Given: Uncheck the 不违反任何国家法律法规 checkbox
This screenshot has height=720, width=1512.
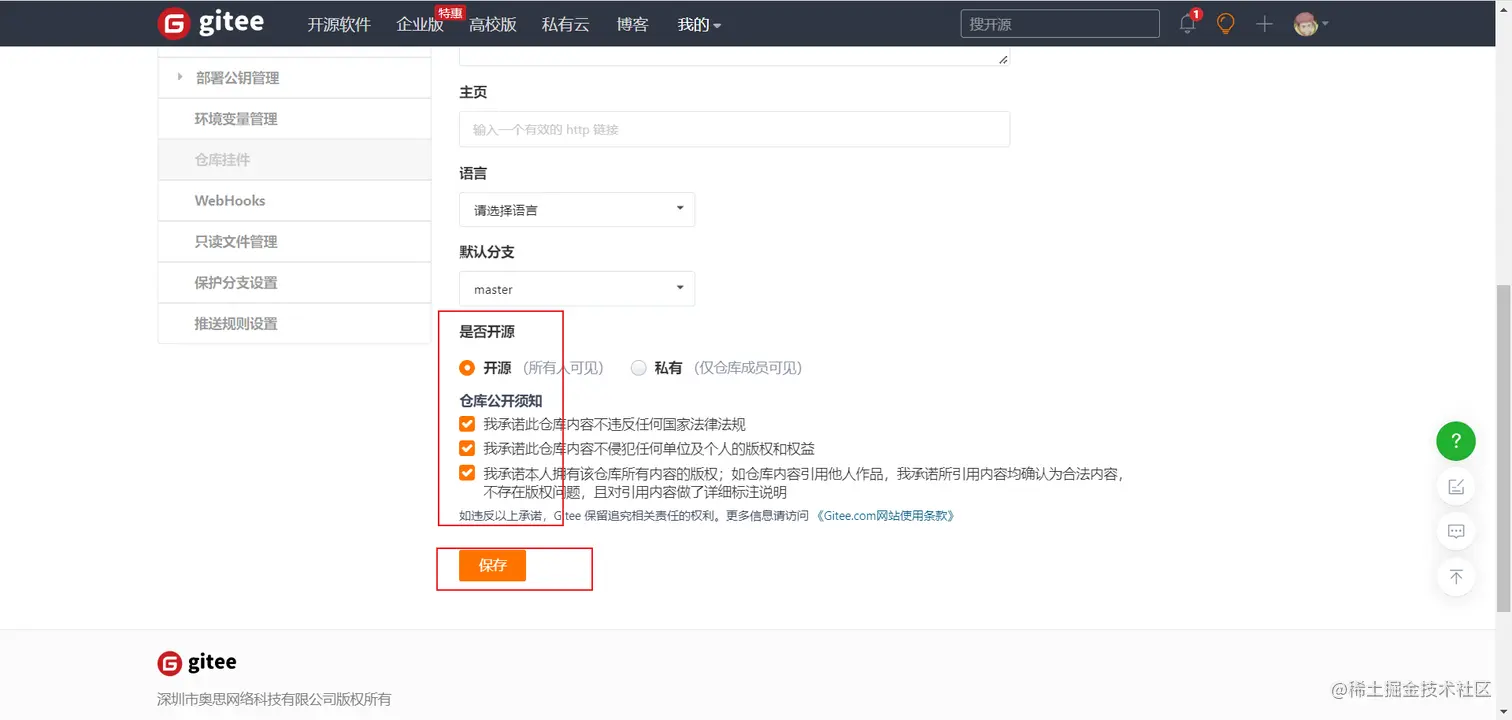Looking at the screenshot, I should pyautogui.click(x=466, y=423).
